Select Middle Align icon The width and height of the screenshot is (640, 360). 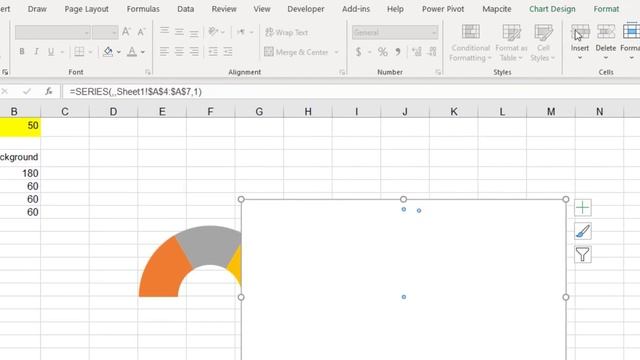pos(179,31)
